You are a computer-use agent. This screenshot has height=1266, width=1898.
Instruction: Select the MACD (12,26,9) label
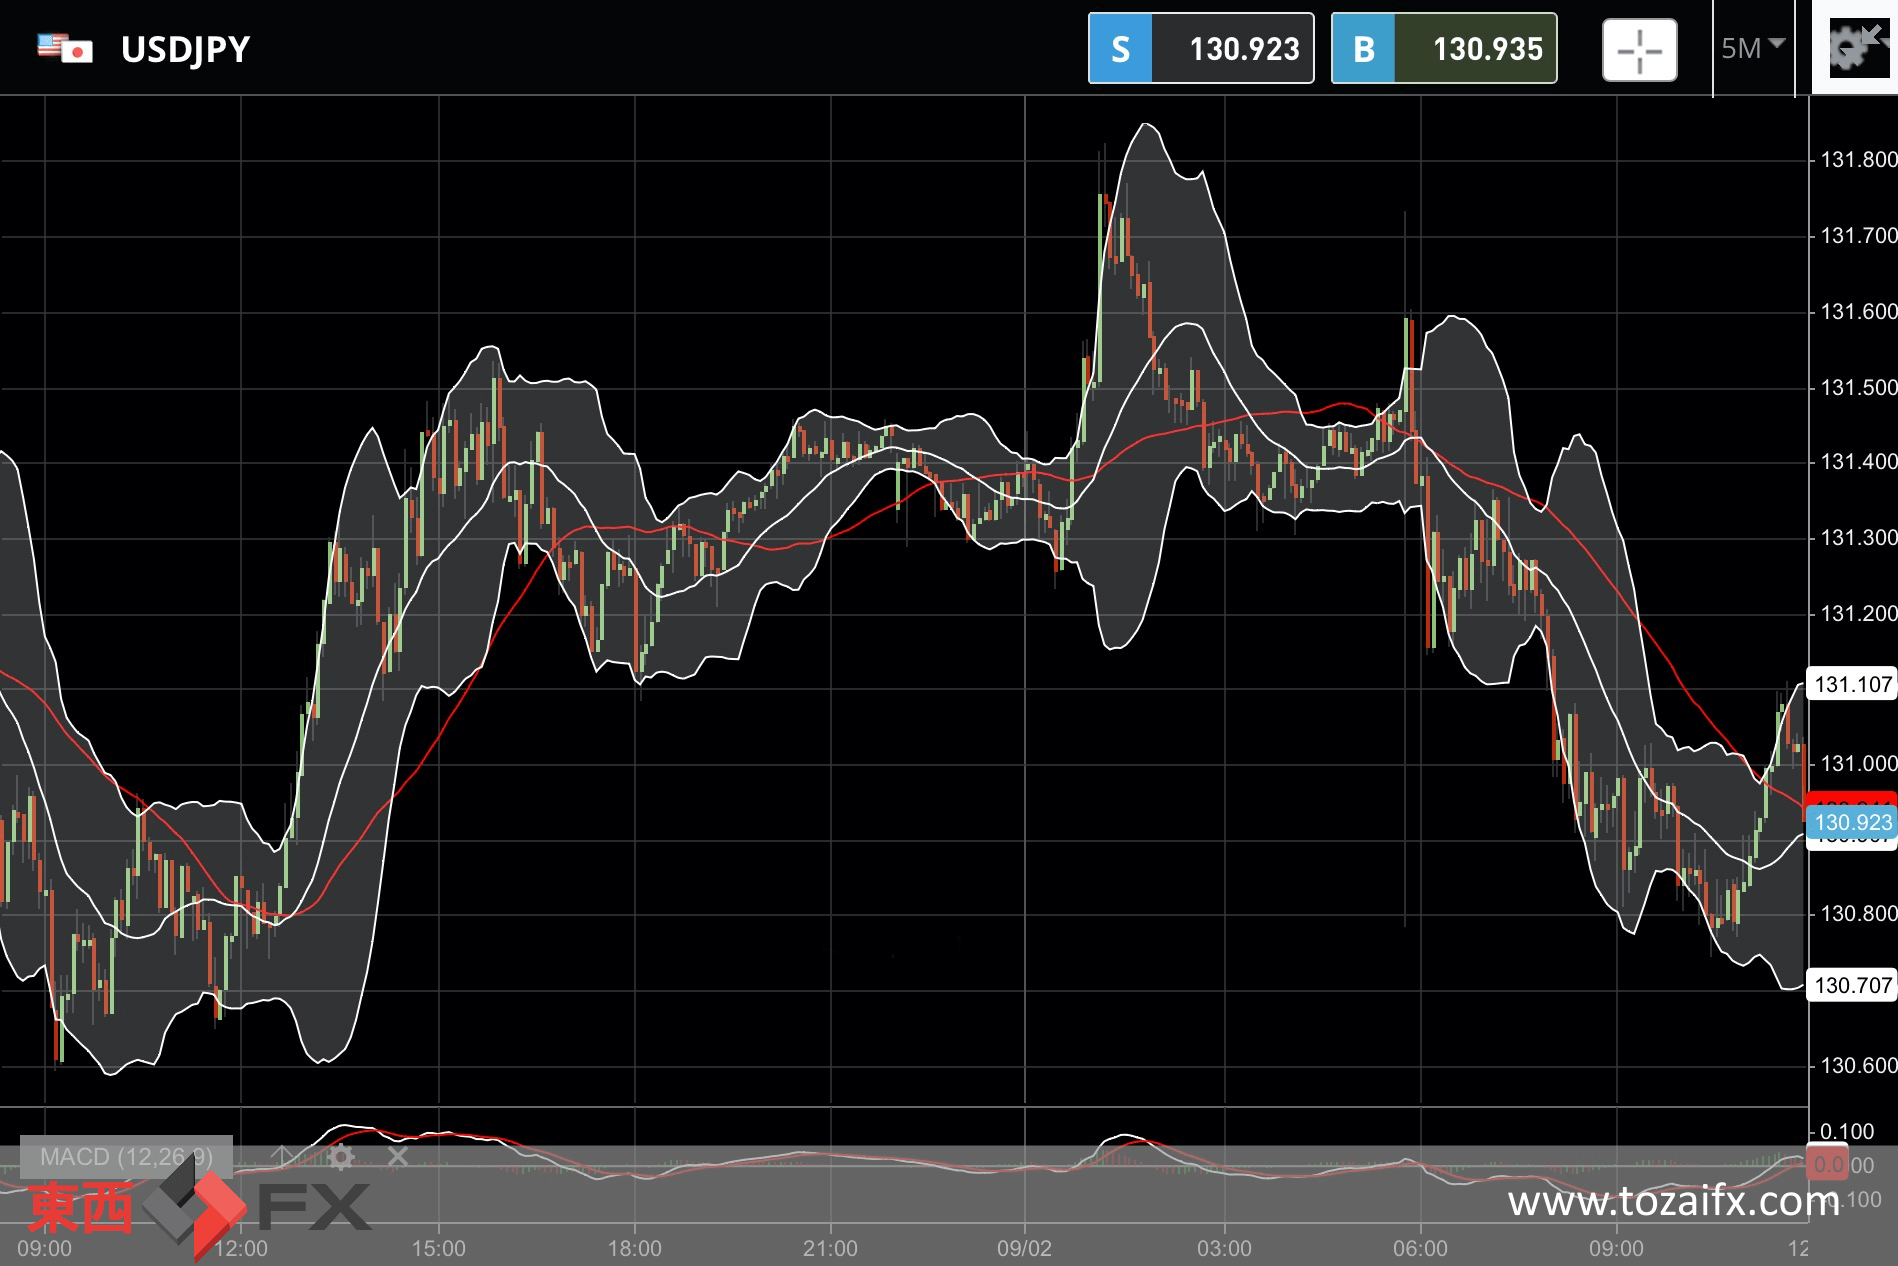[x=126, y=1157]
